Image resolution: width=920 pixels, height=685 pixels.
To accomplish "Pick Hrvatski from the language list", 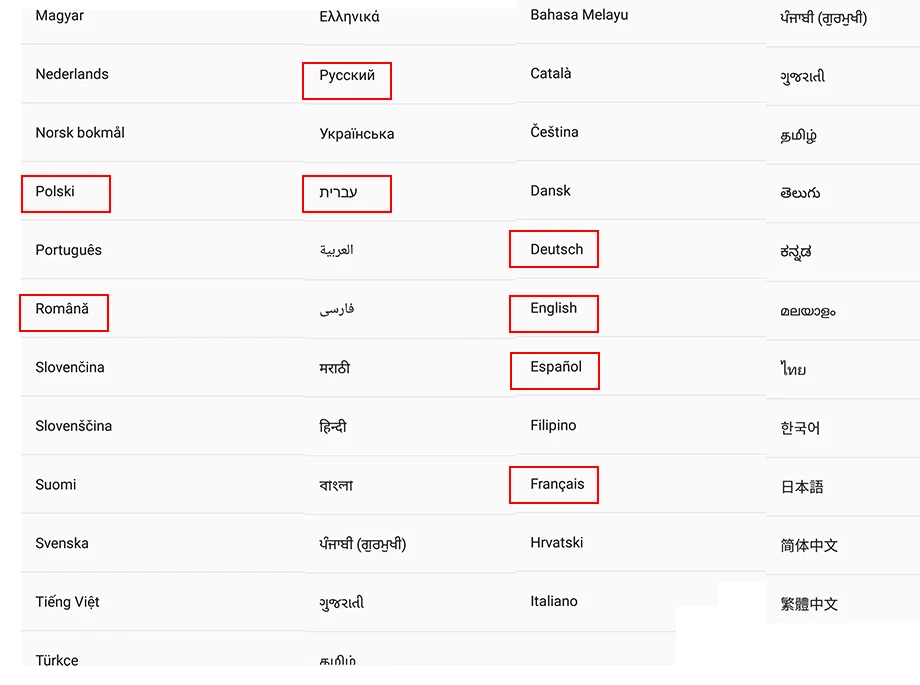I will click(x=557, y=543).
